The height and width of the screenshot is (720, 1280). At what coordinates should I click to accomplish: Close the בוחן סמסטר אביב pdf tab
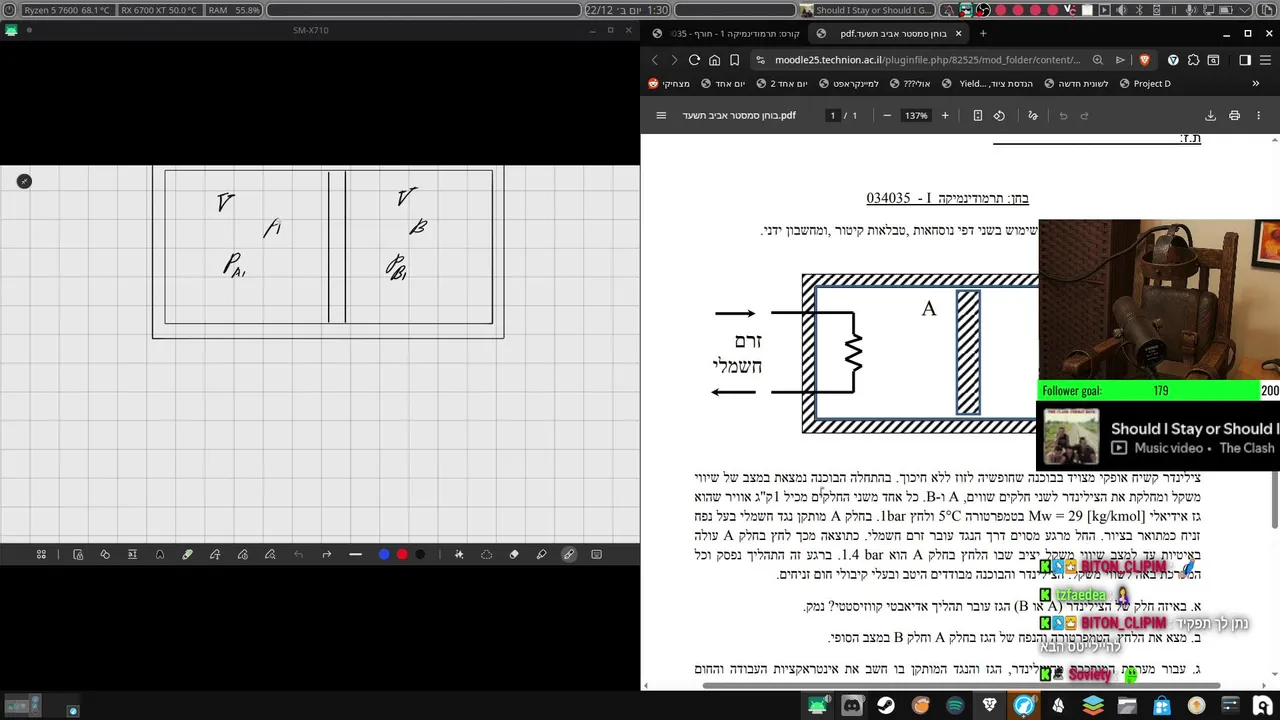(958, 33)
